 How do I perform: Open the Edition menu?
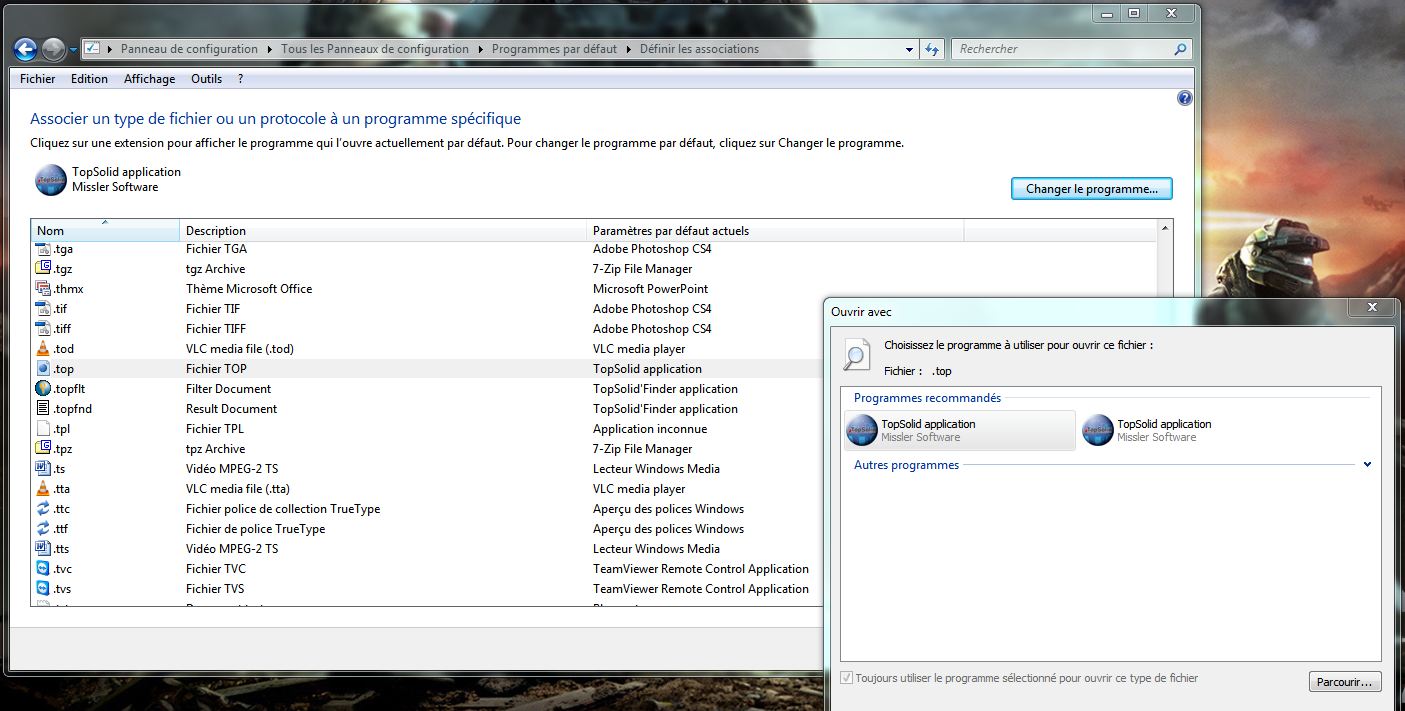(90, 79)
